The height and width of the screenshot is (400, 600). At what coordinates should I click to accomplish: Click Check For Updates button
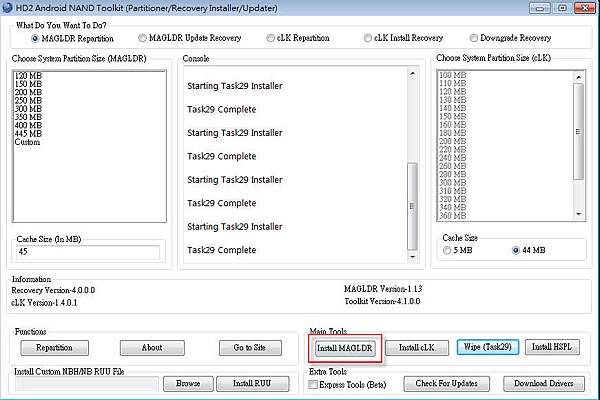coord(447,384)
